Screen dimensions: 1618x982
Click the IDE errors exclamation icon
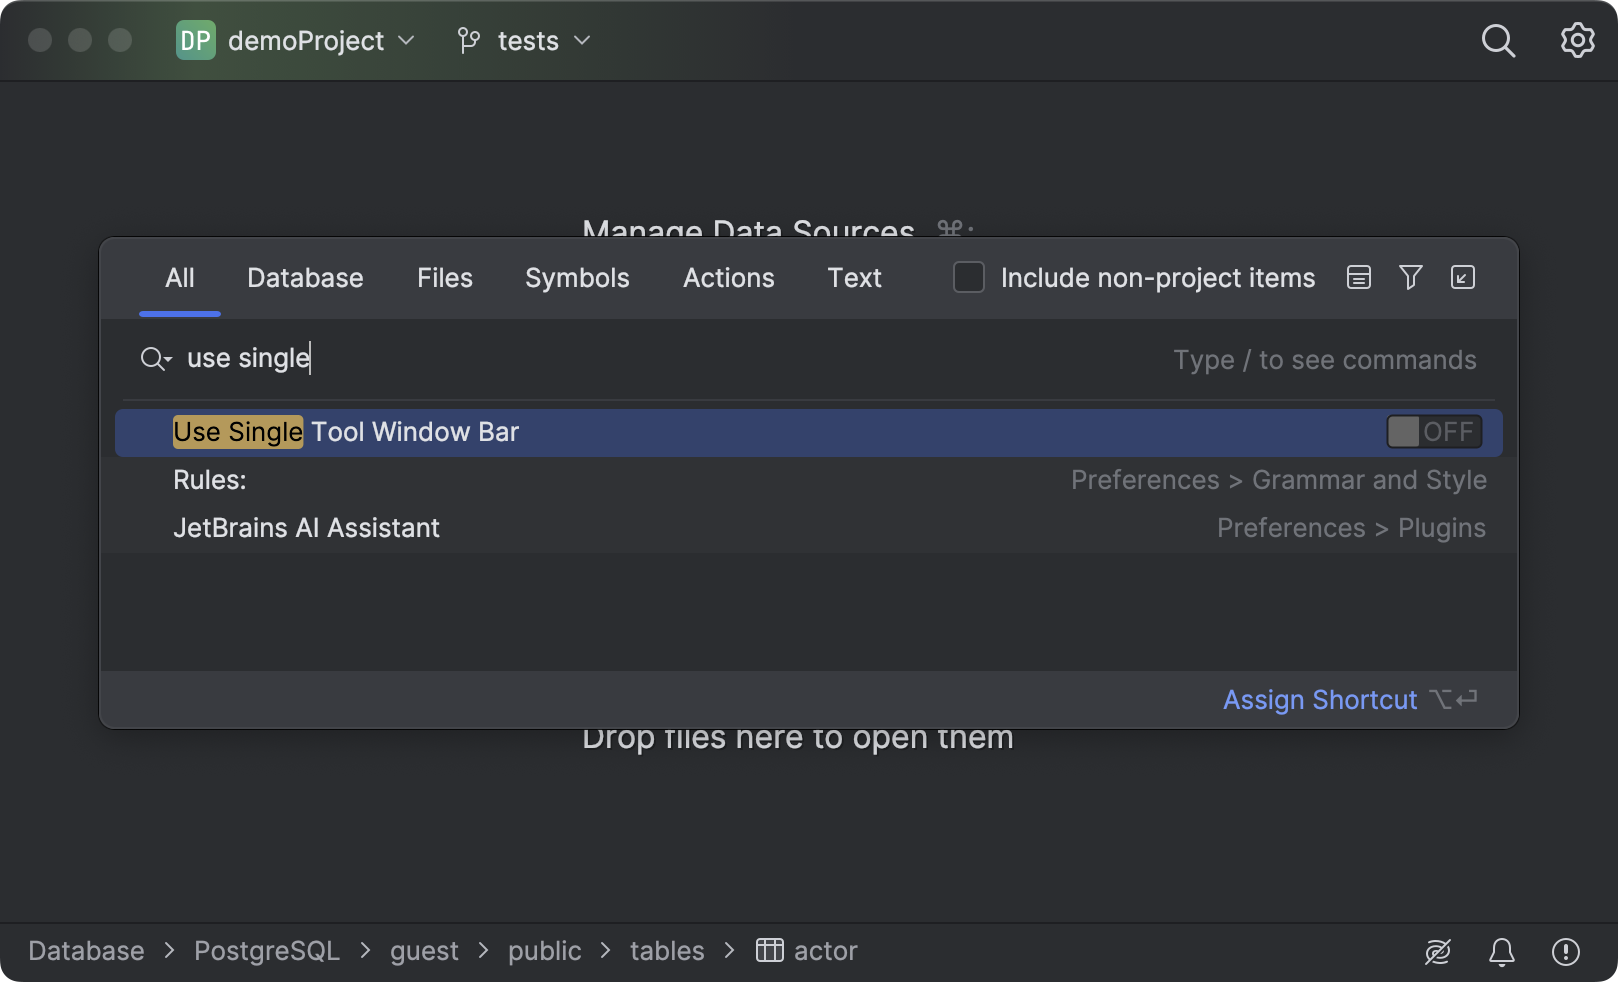[x=1565, y=951]
